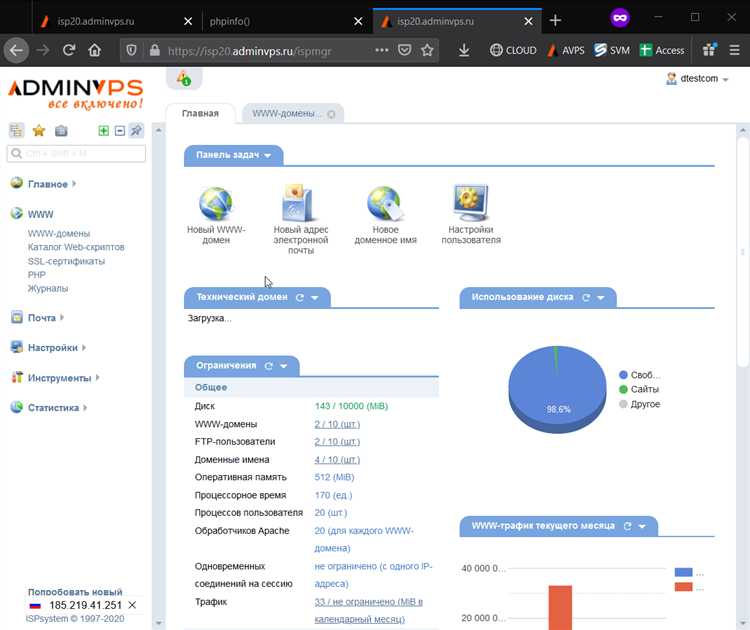750x630 pixels.
Task: Bookmark this page with the star icon
Action: 427,50
